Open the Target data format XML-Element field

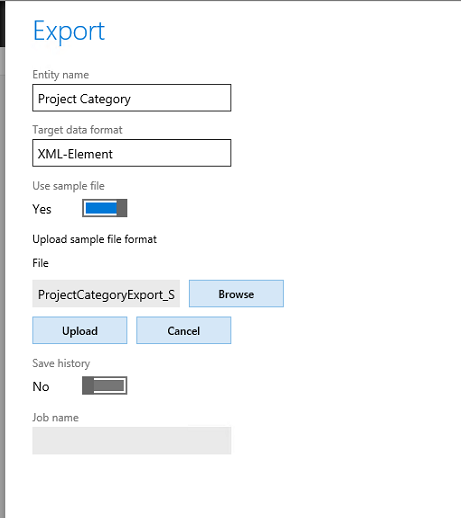pyautogui.click(x=132, y=153)
